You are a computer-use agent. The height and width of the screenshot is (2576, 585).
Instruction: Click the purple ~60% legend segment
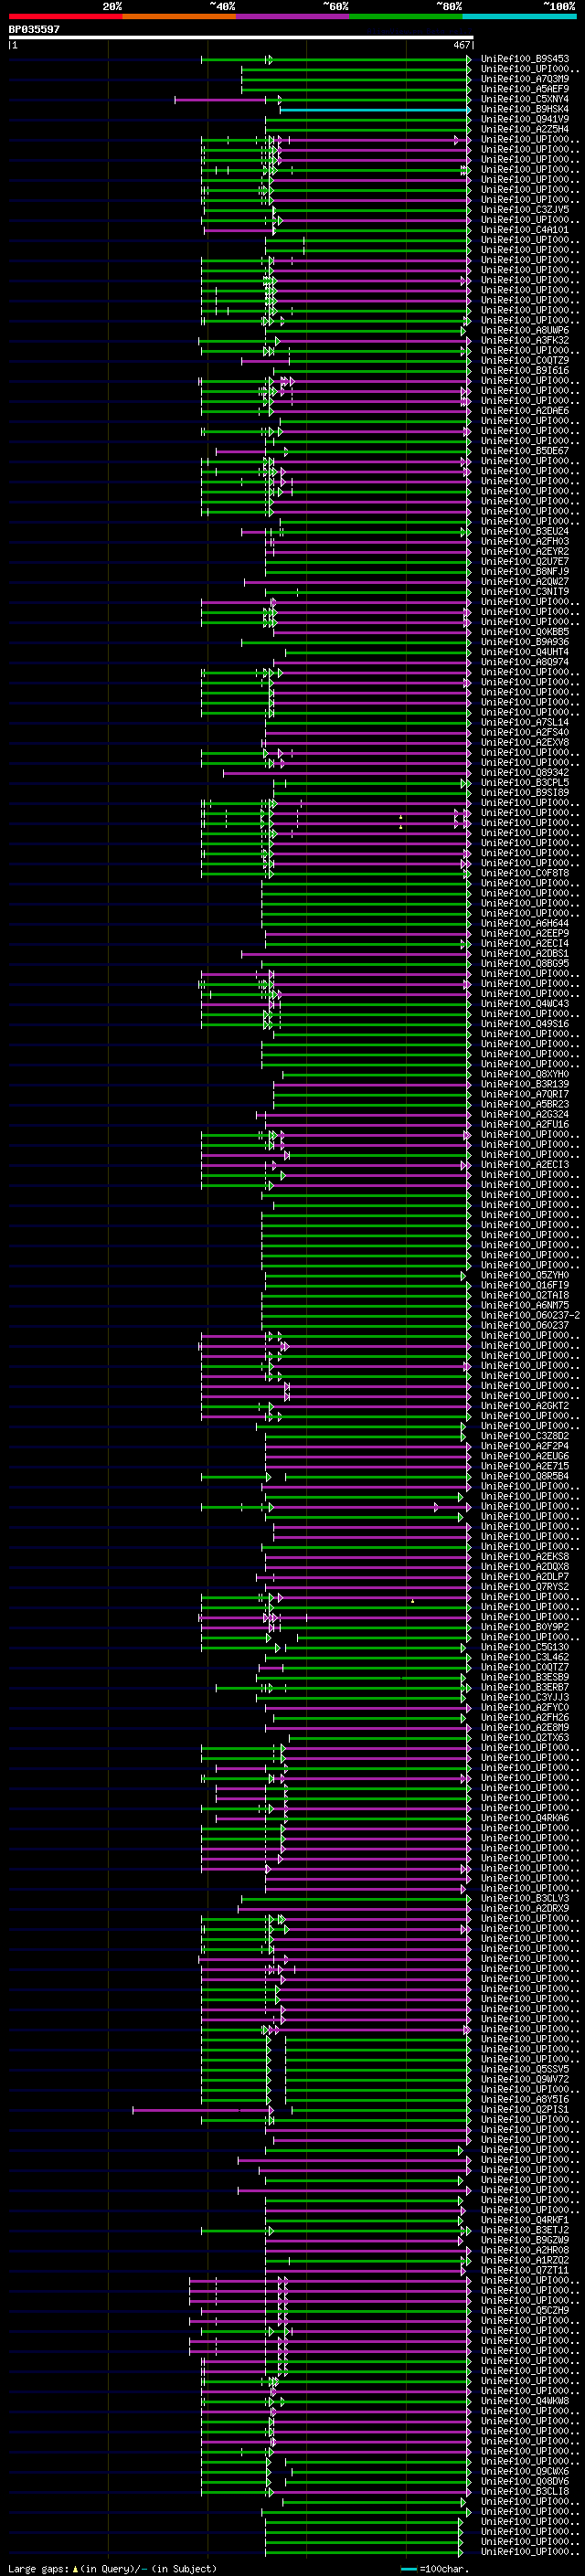pos(293,16)
